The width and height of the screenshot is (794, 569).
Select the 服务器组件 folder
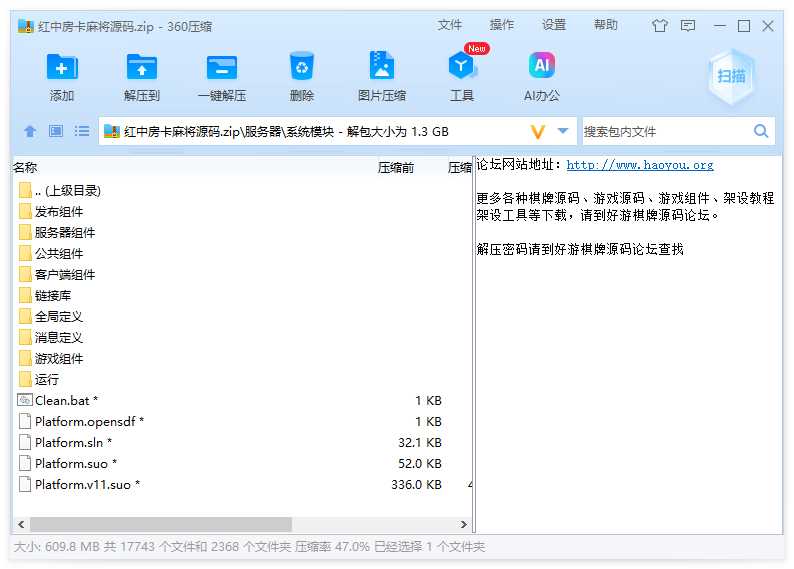242,232
